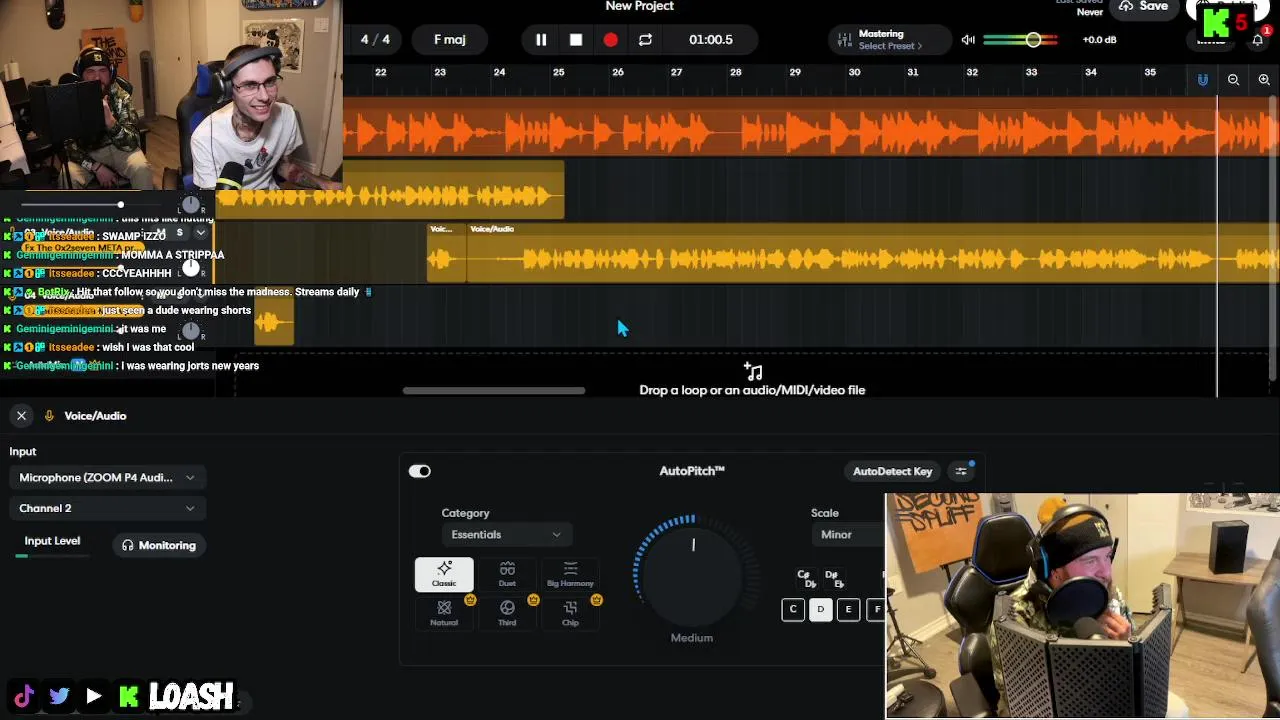Zoom in the timeline
Image resolution: width=1280 pixels, height=720 pixels.
[x=1264, y=80]
